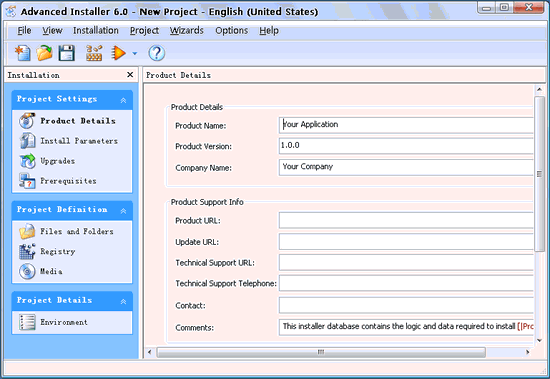550x379 pixels.
Task: Open the Prerequisites page
Action: point(68,181)
